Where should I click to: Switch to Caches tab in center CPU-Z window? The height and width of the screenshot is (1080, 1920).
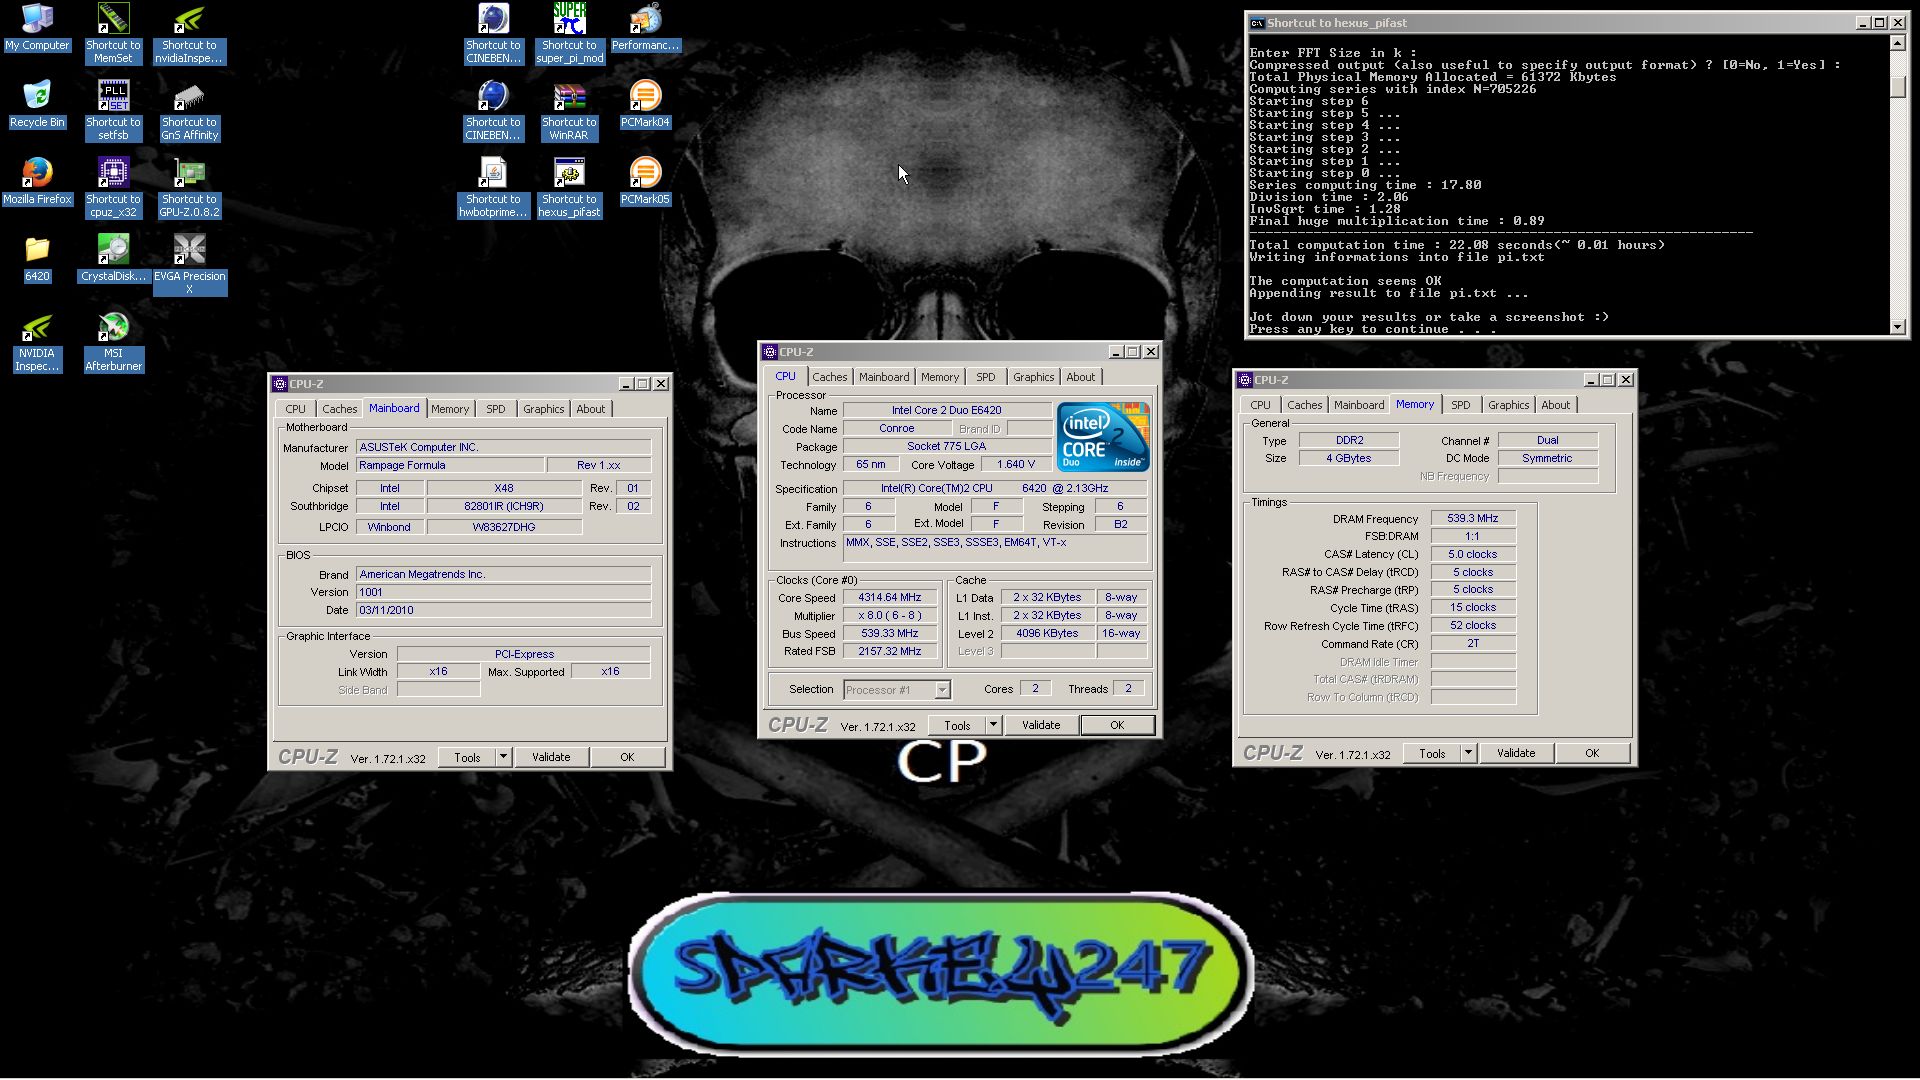[x=829, y=377]
